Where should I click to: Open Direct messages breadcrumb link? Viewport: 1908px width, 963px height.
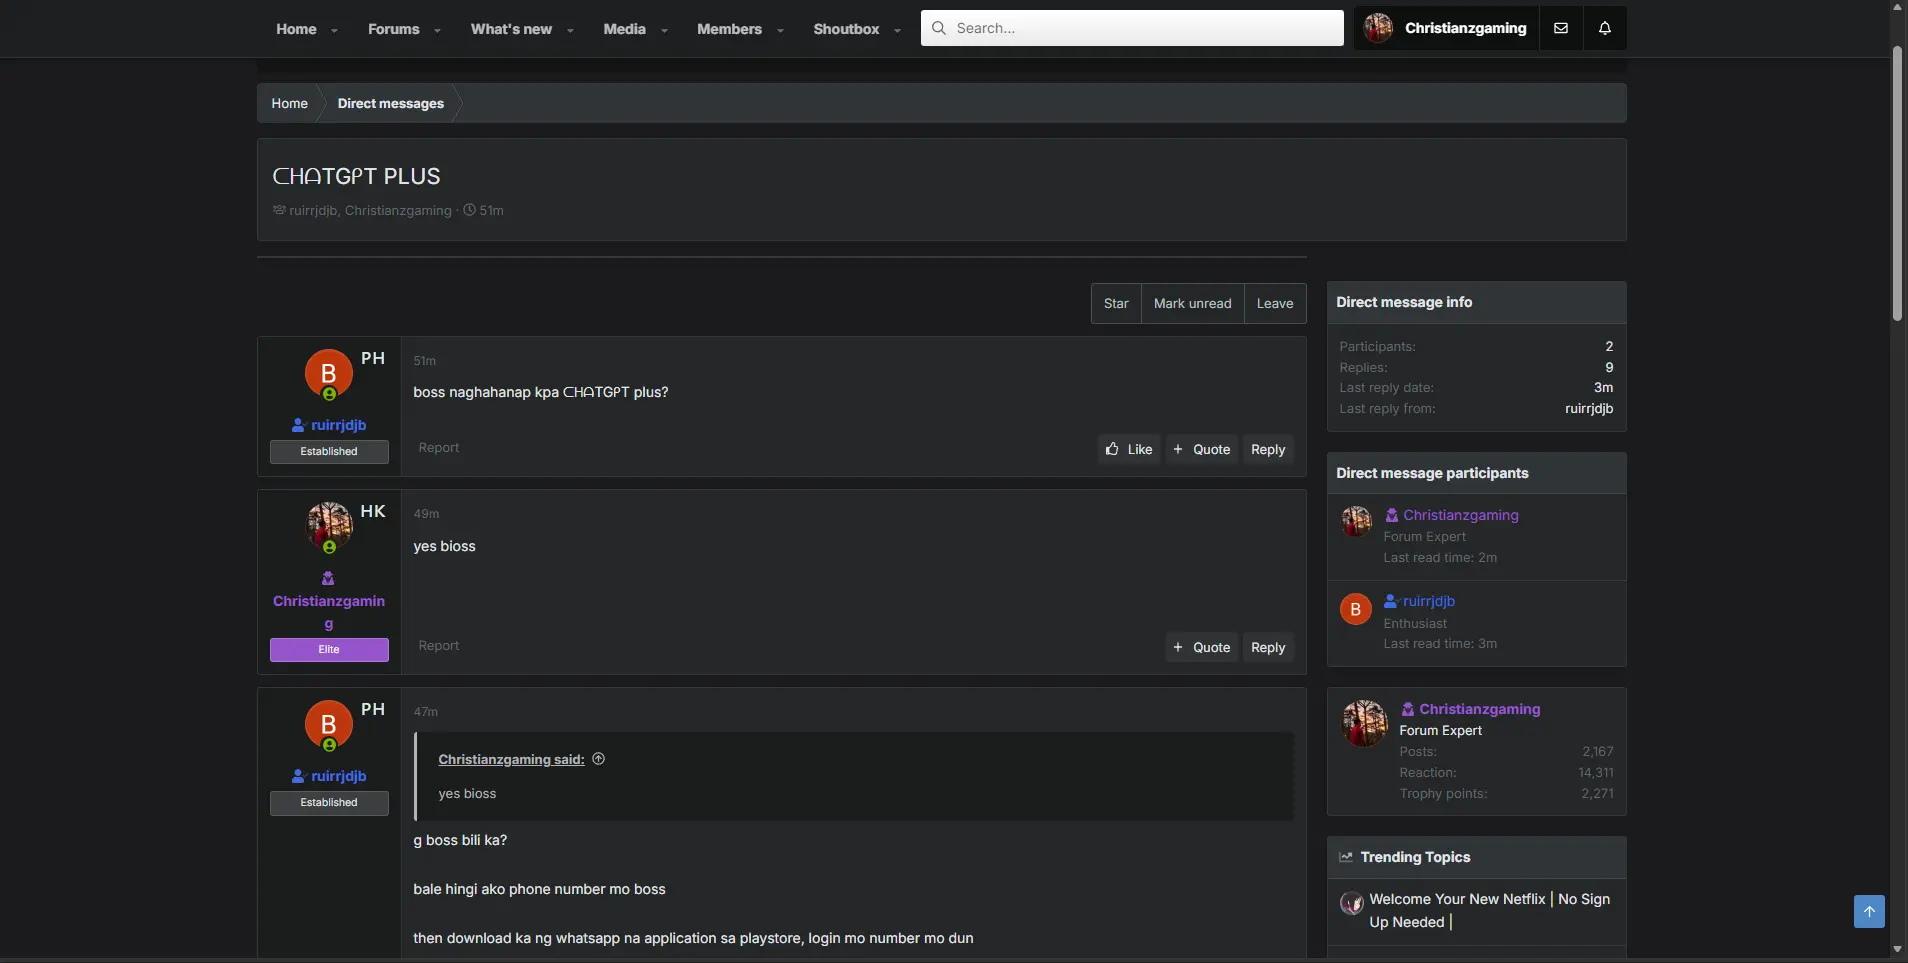[390, 103]
